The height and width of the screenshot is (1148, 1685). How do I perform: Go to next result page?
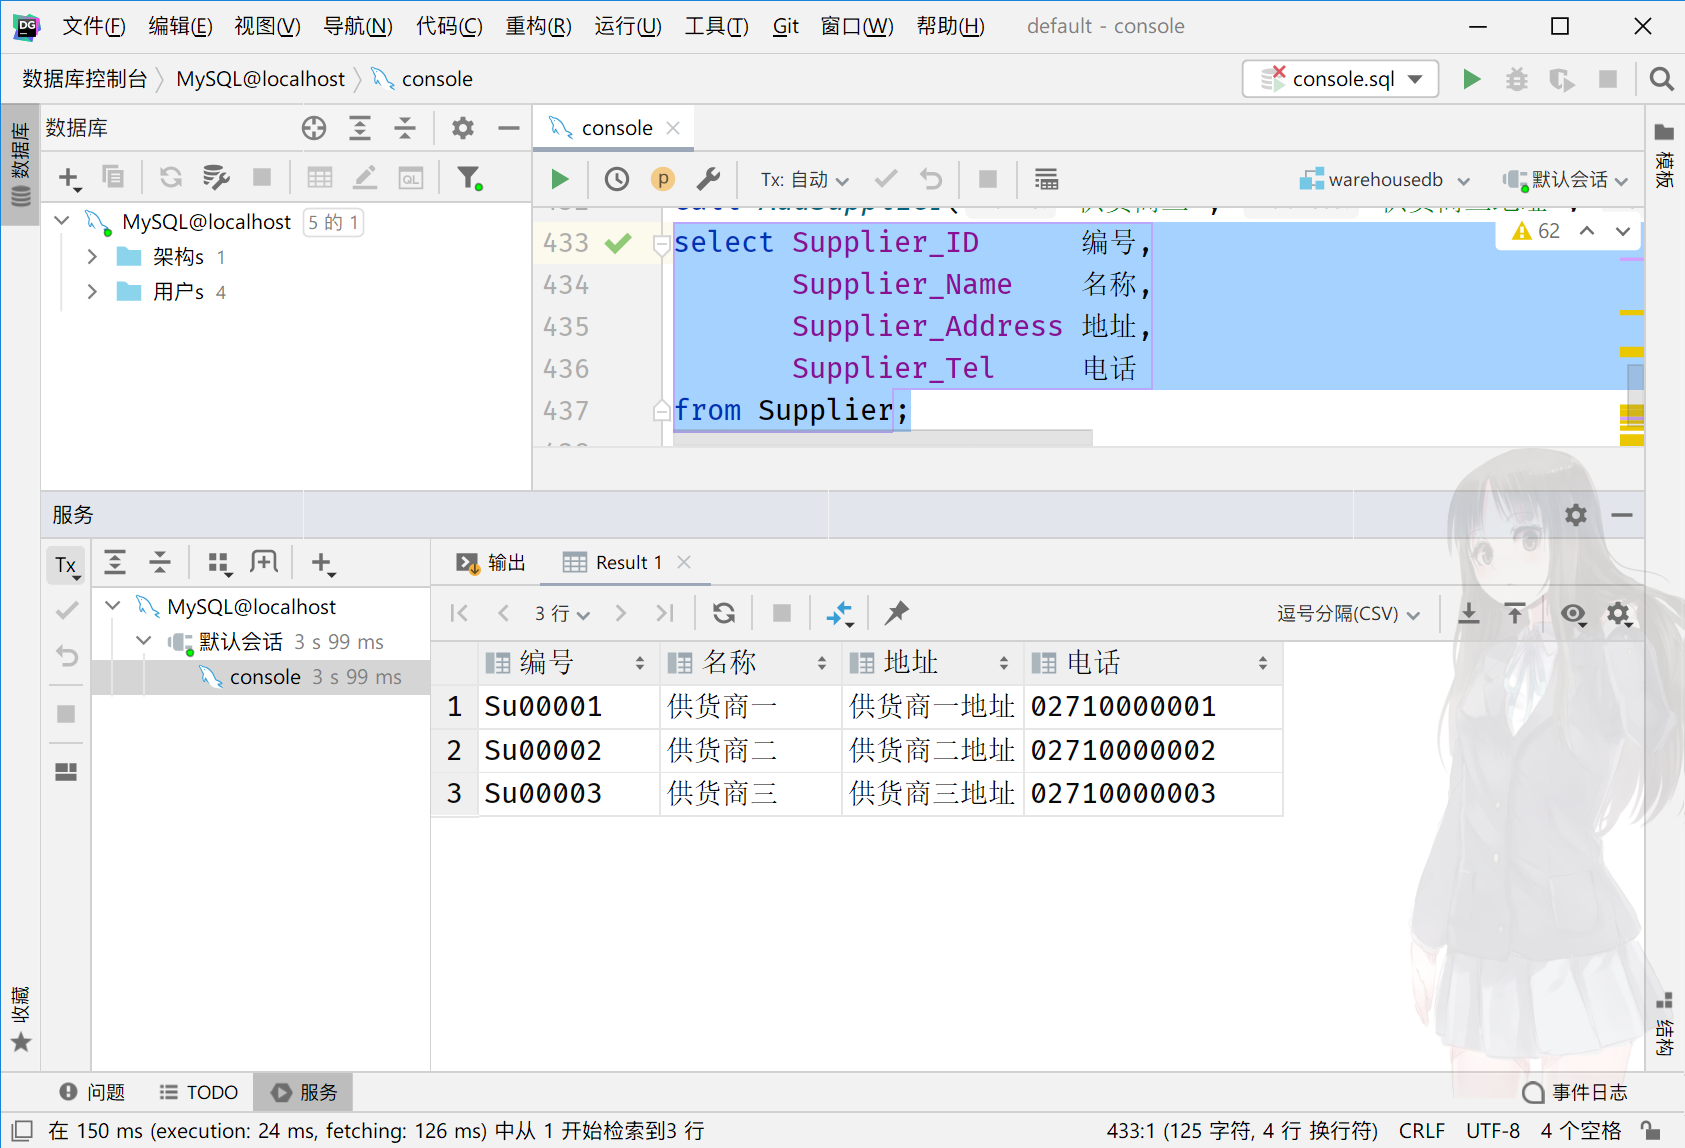tap(621, 613)
